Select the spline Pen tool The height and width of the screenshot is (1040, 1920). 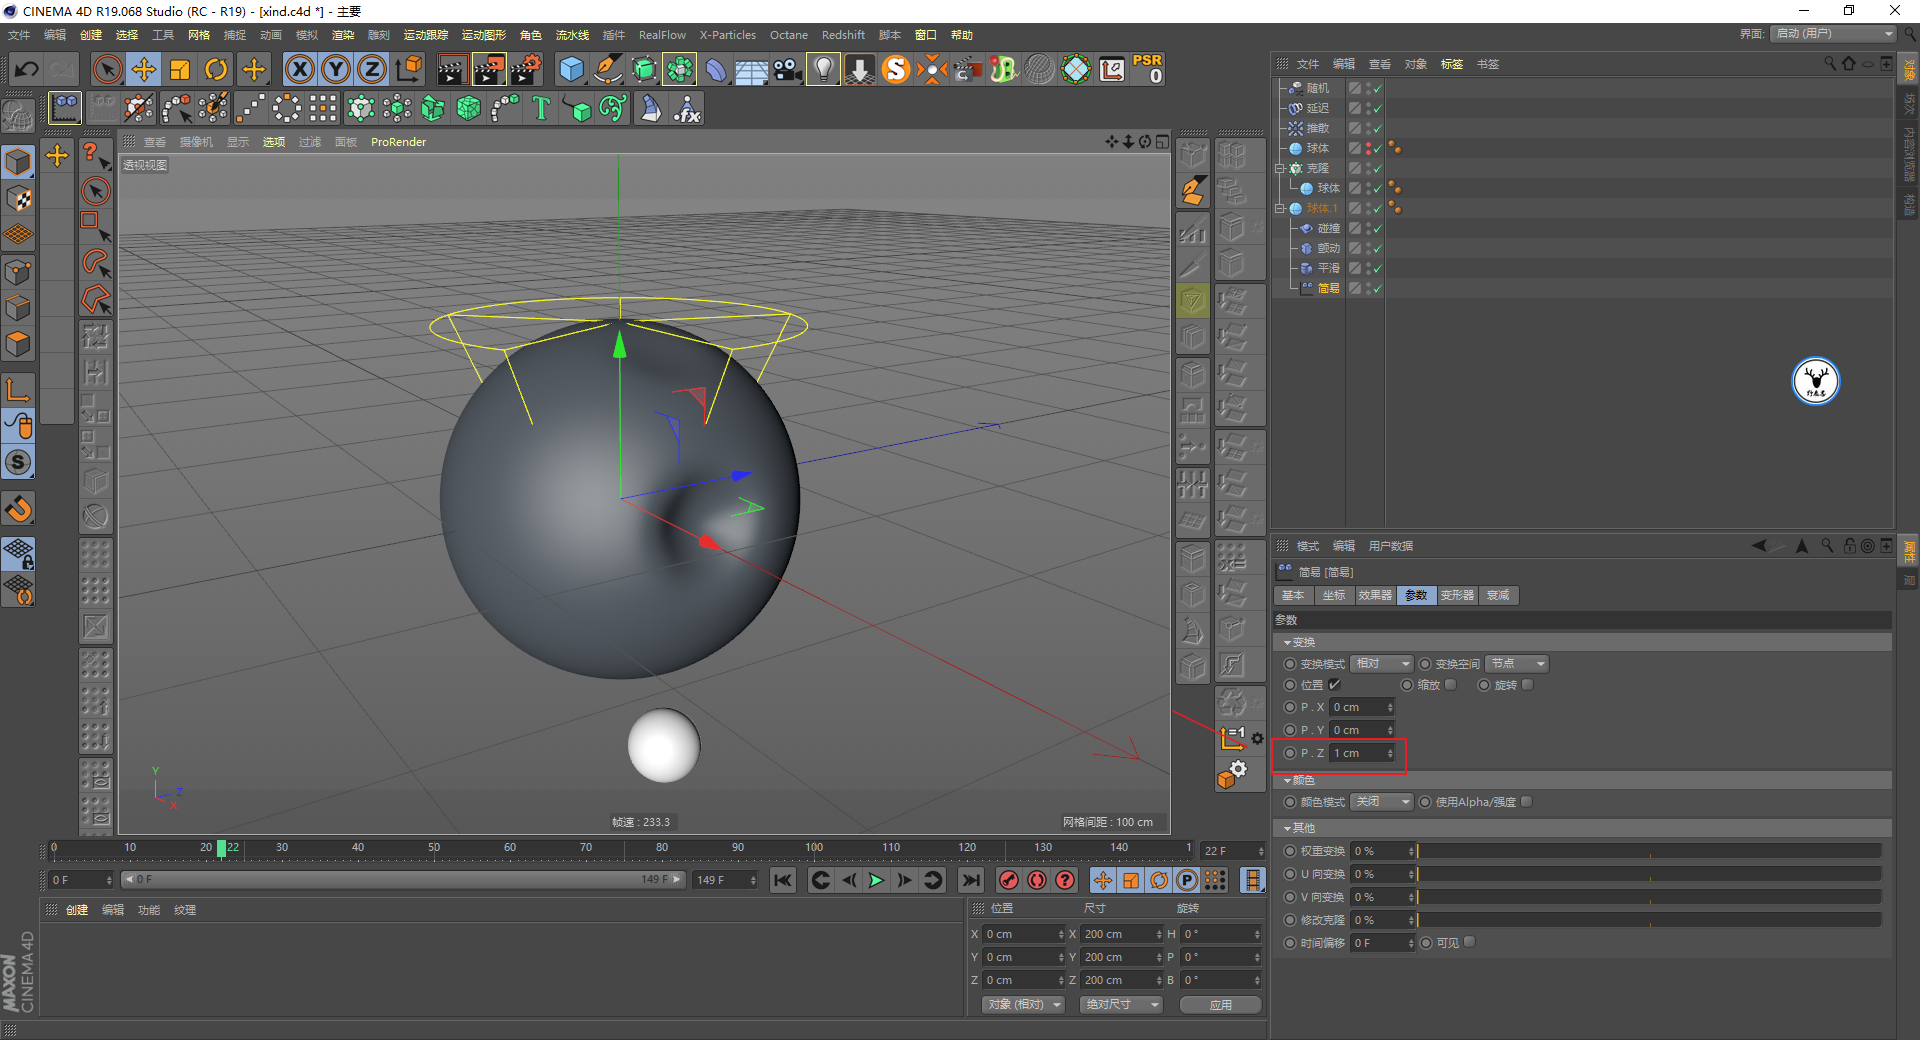608,69
